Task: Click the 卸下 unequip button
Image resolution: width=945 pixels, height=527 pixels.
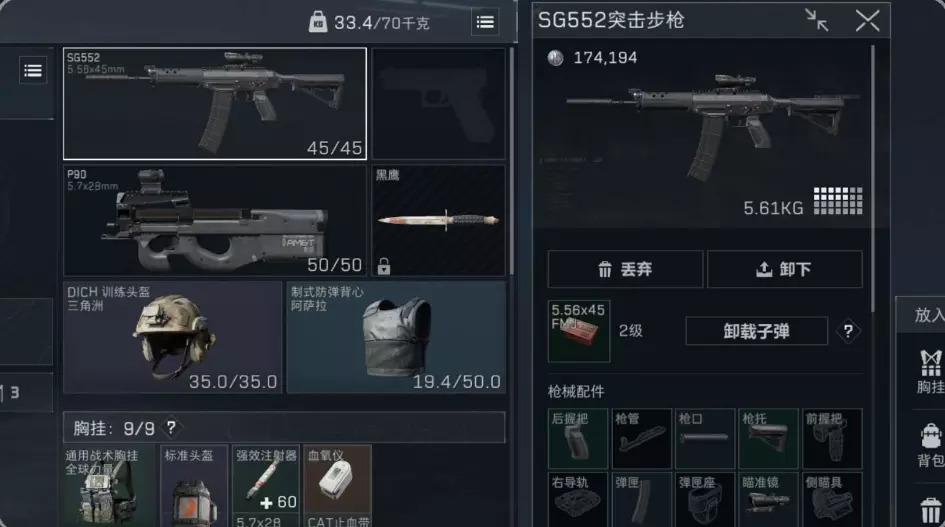Action: (x=785, y=269)
